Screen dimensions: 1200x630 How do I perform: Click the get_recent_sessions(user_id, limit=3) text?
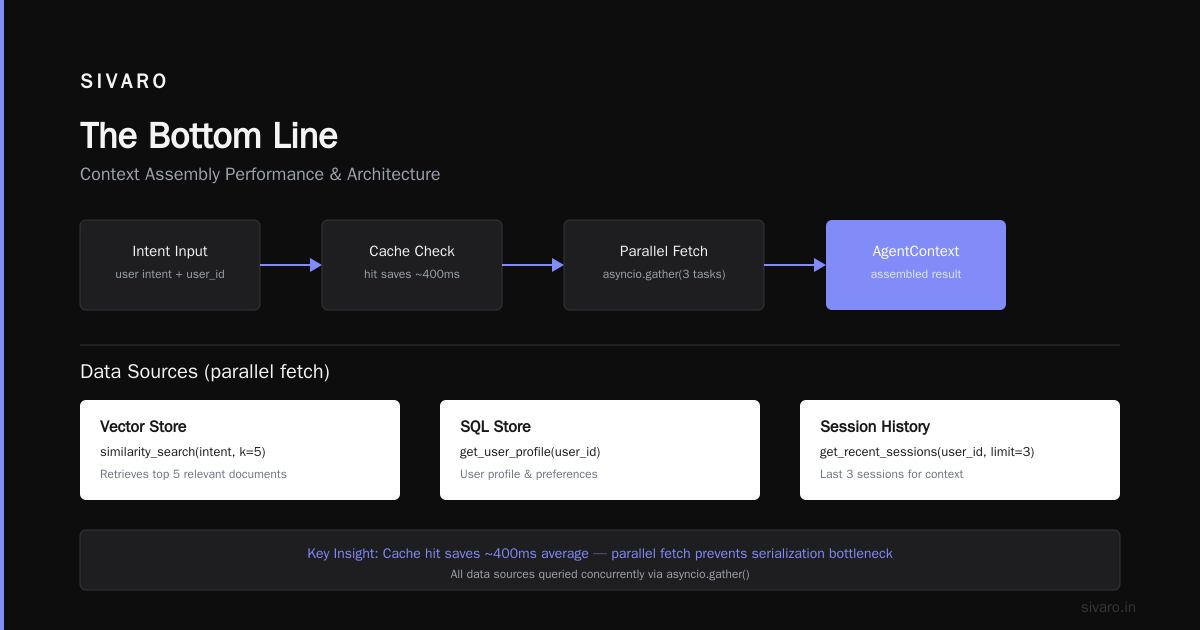[927, 452]
